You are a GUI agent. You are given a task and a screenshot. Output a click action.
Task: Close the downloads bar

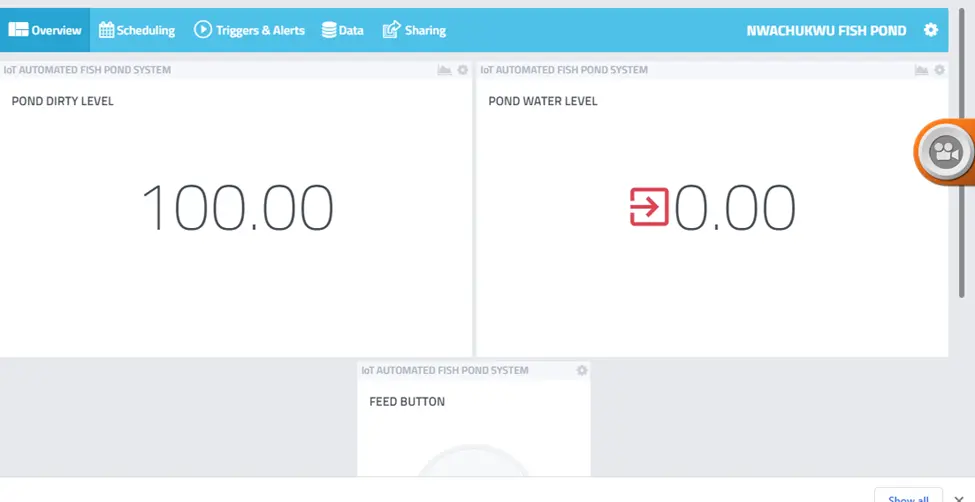click(959, 498)
